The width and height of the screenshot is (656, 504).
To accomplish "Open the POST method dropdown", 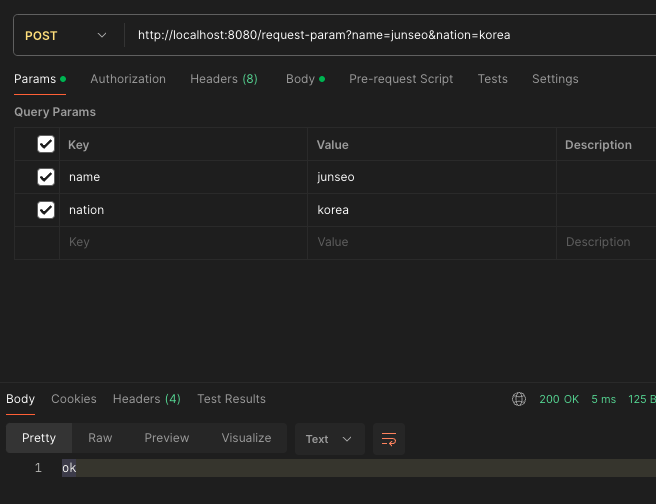I will coord(66,36).
